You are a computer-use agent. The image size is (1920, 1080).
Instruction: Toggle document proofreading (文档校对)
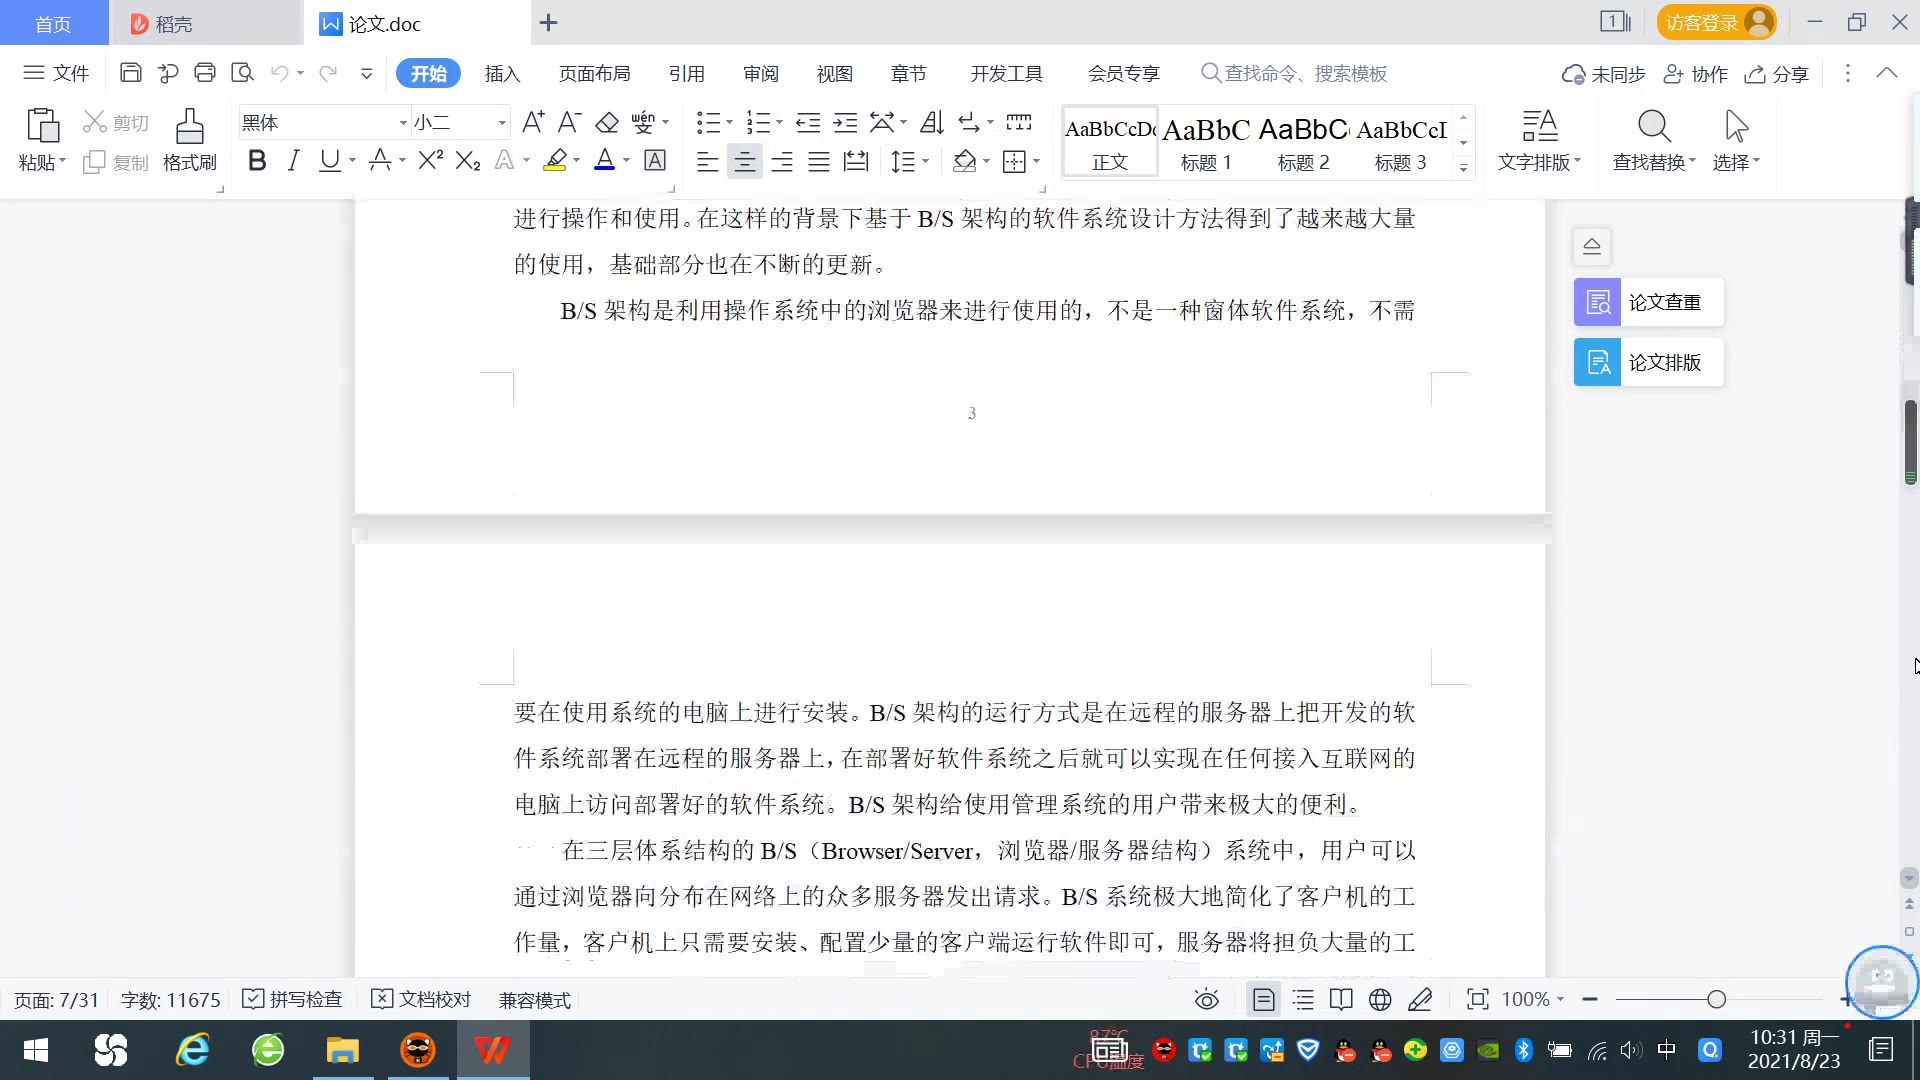(421, 1000)
